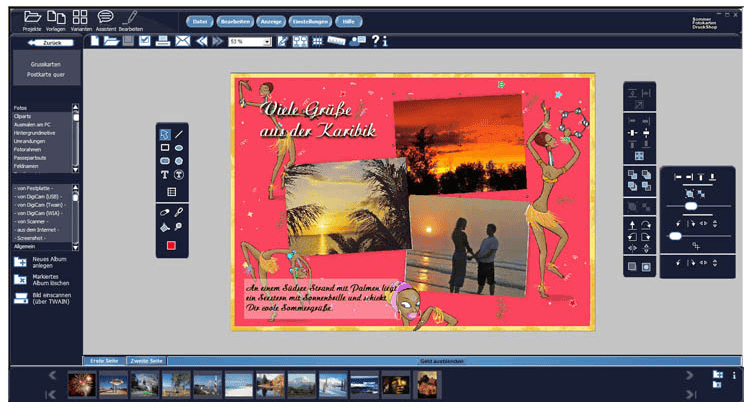Select 'von DigiCam (USB)' in source list
The height and width of the screenshot is (408, 750).
pos(40,196)
